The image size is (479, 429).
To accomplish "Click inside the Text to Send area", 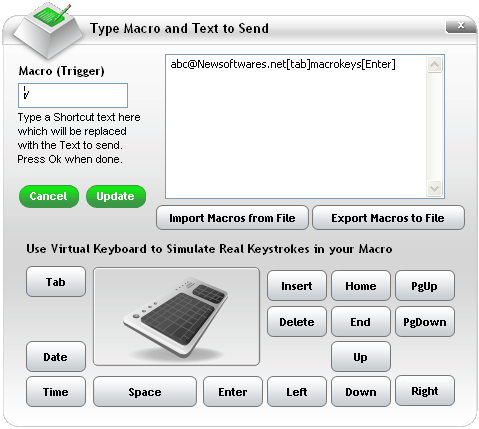I will point(296,127).
